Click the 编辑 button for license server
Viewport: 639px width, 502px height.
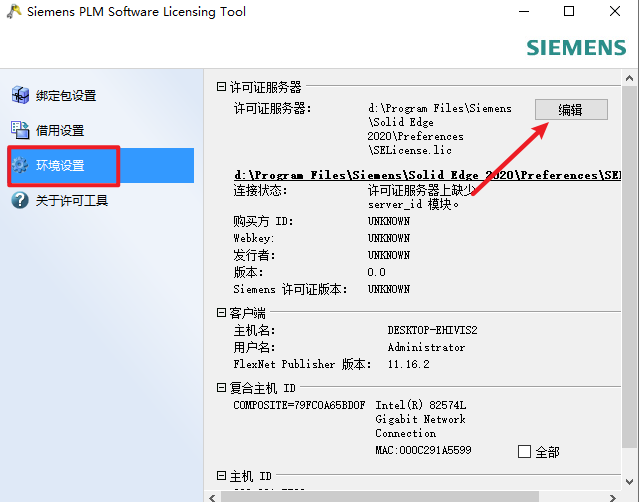click(571, 110)
